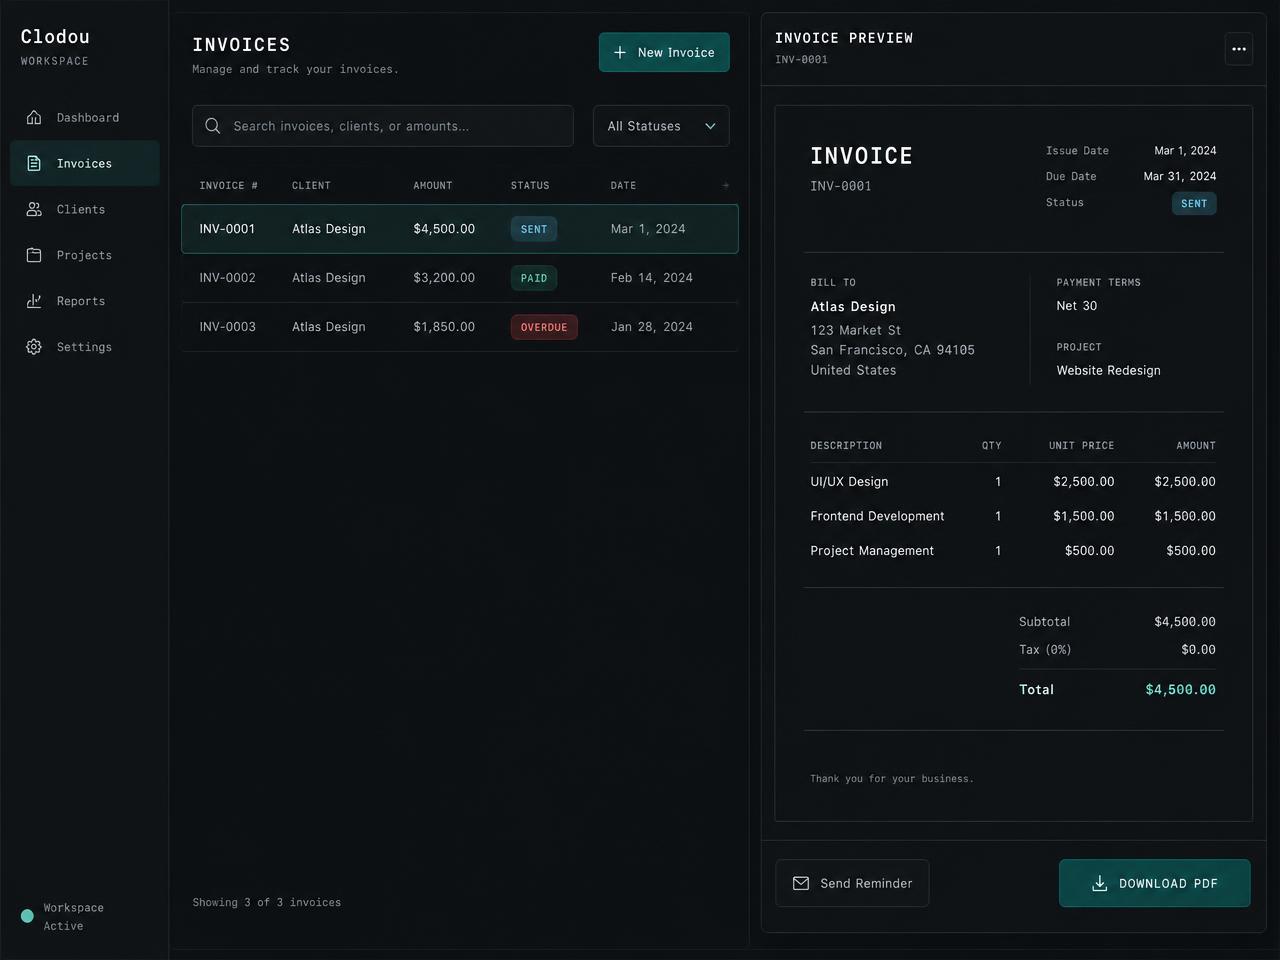The width and height of the screenshot is (1280, 960).
Task: Select invoice number INV-0001 in the list
Action: click(227, 229)
